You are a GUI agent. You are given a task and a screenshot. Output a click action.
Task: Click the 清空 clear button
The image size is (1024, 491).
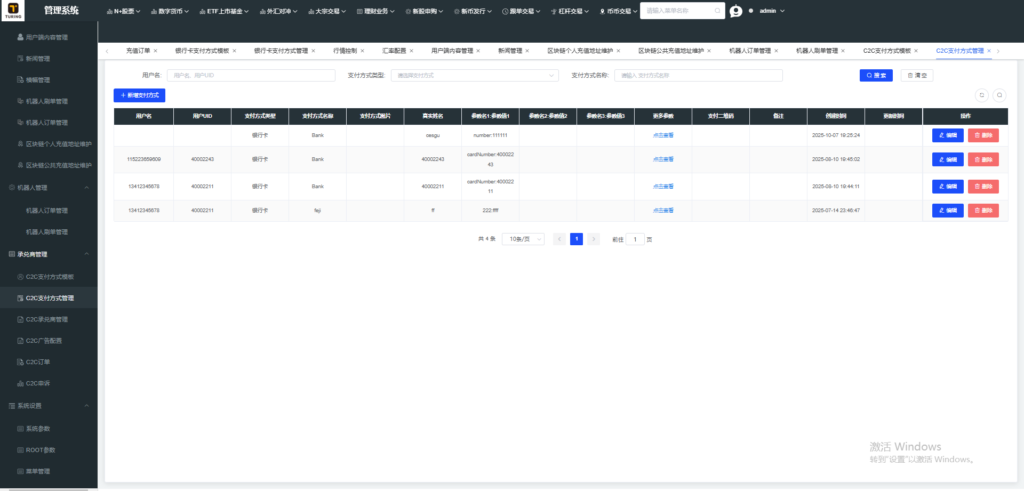[x=917, y=76]
